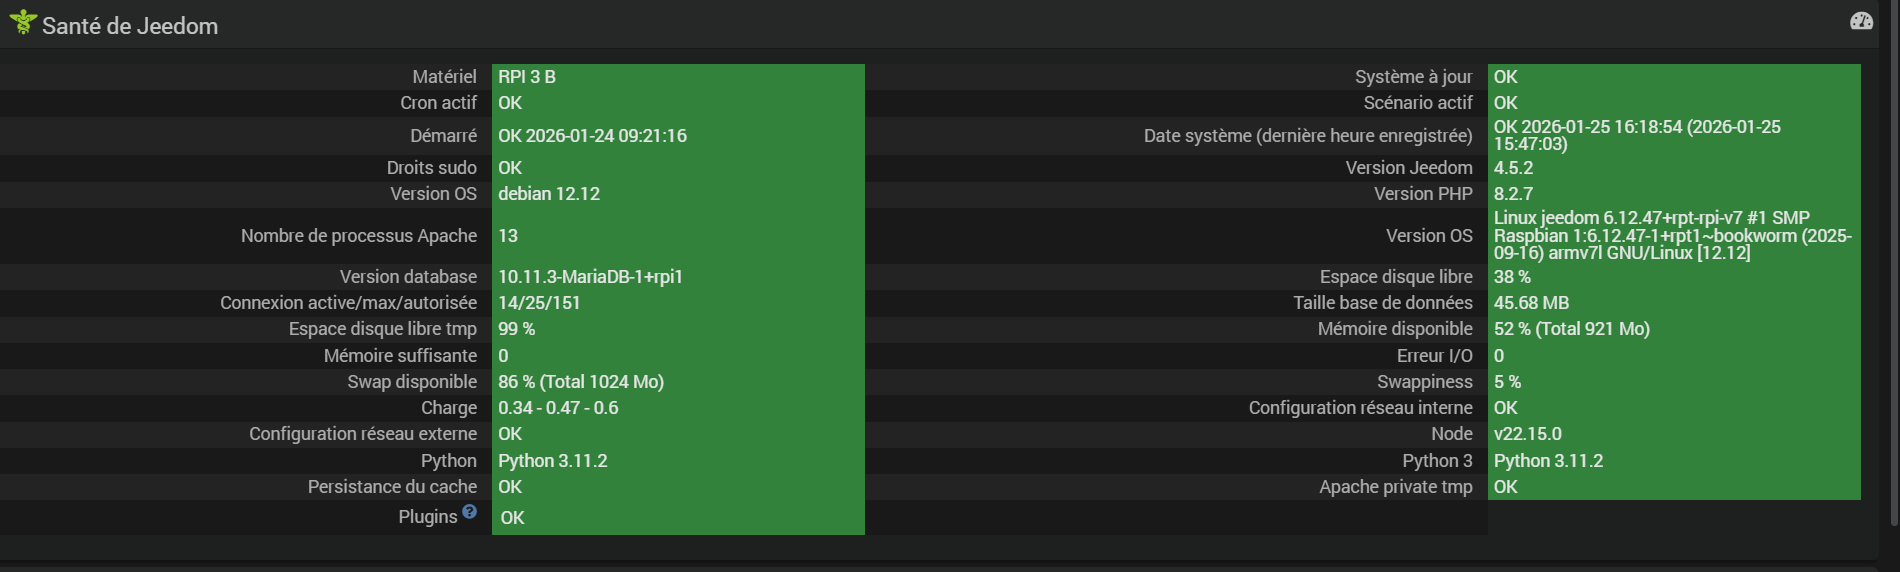Select the Espace disque libre 38 % value
Image resolution: width=1900 pixels, height=572 pixels.
click(x=1512, y=277)
